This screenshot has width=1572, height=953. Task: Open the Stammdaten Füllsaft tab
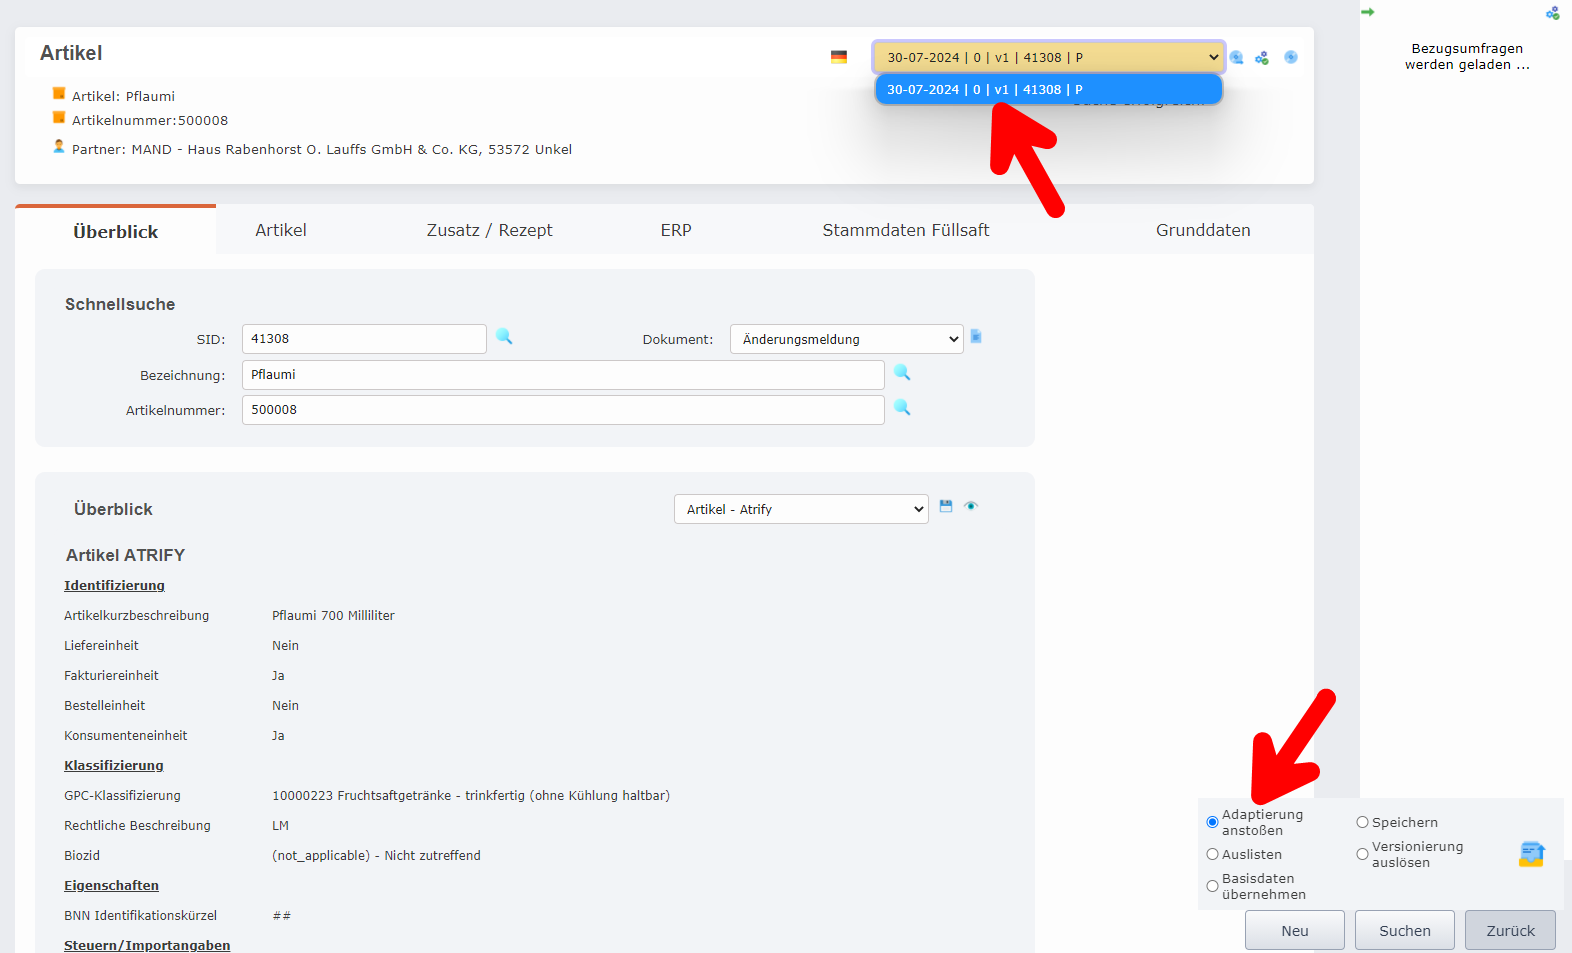[x=905, y=231]
